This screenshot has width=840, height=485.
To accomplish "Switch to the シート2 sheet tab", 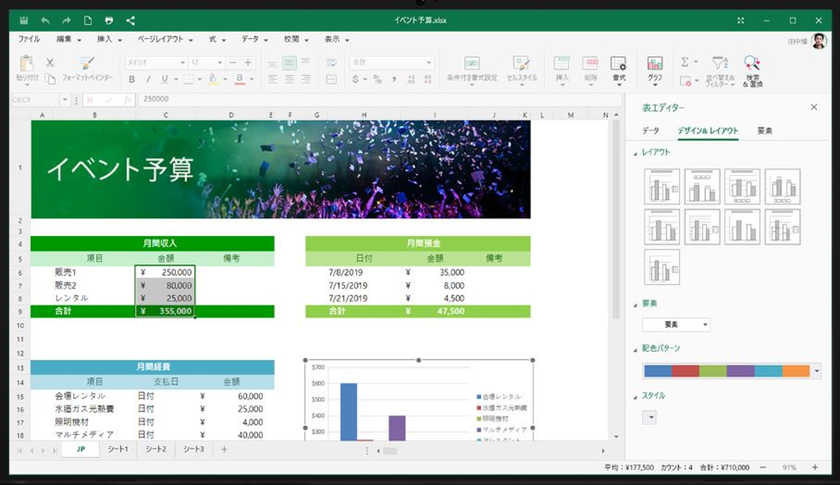I will point(156,450).
